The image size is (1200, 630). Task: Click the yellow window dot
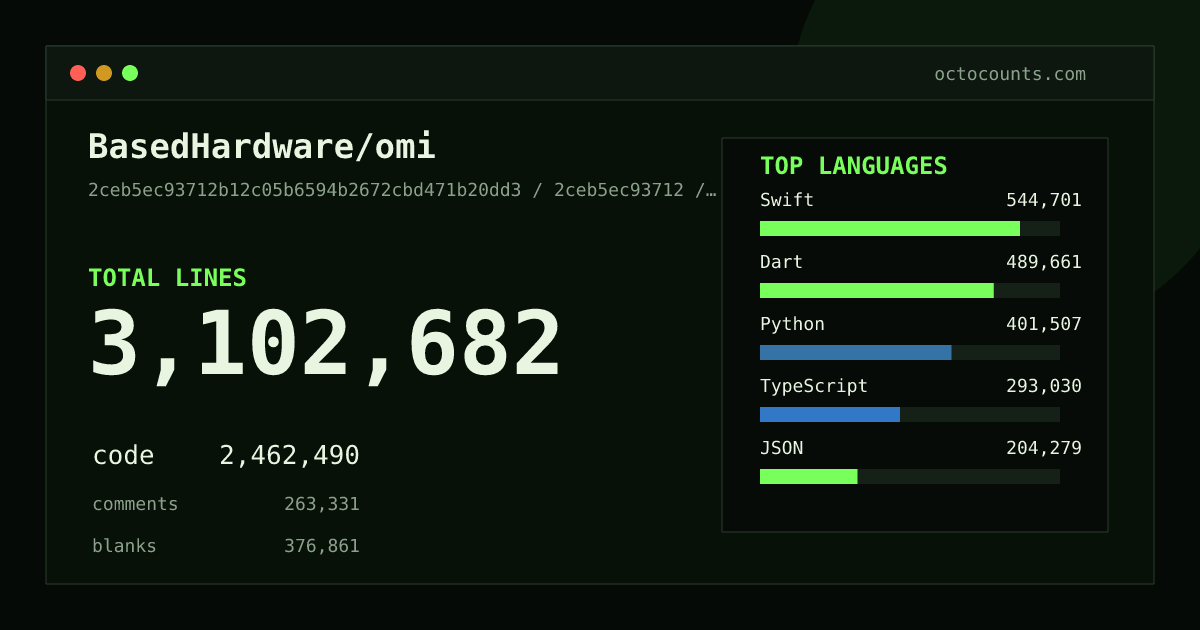click(104, 73)
